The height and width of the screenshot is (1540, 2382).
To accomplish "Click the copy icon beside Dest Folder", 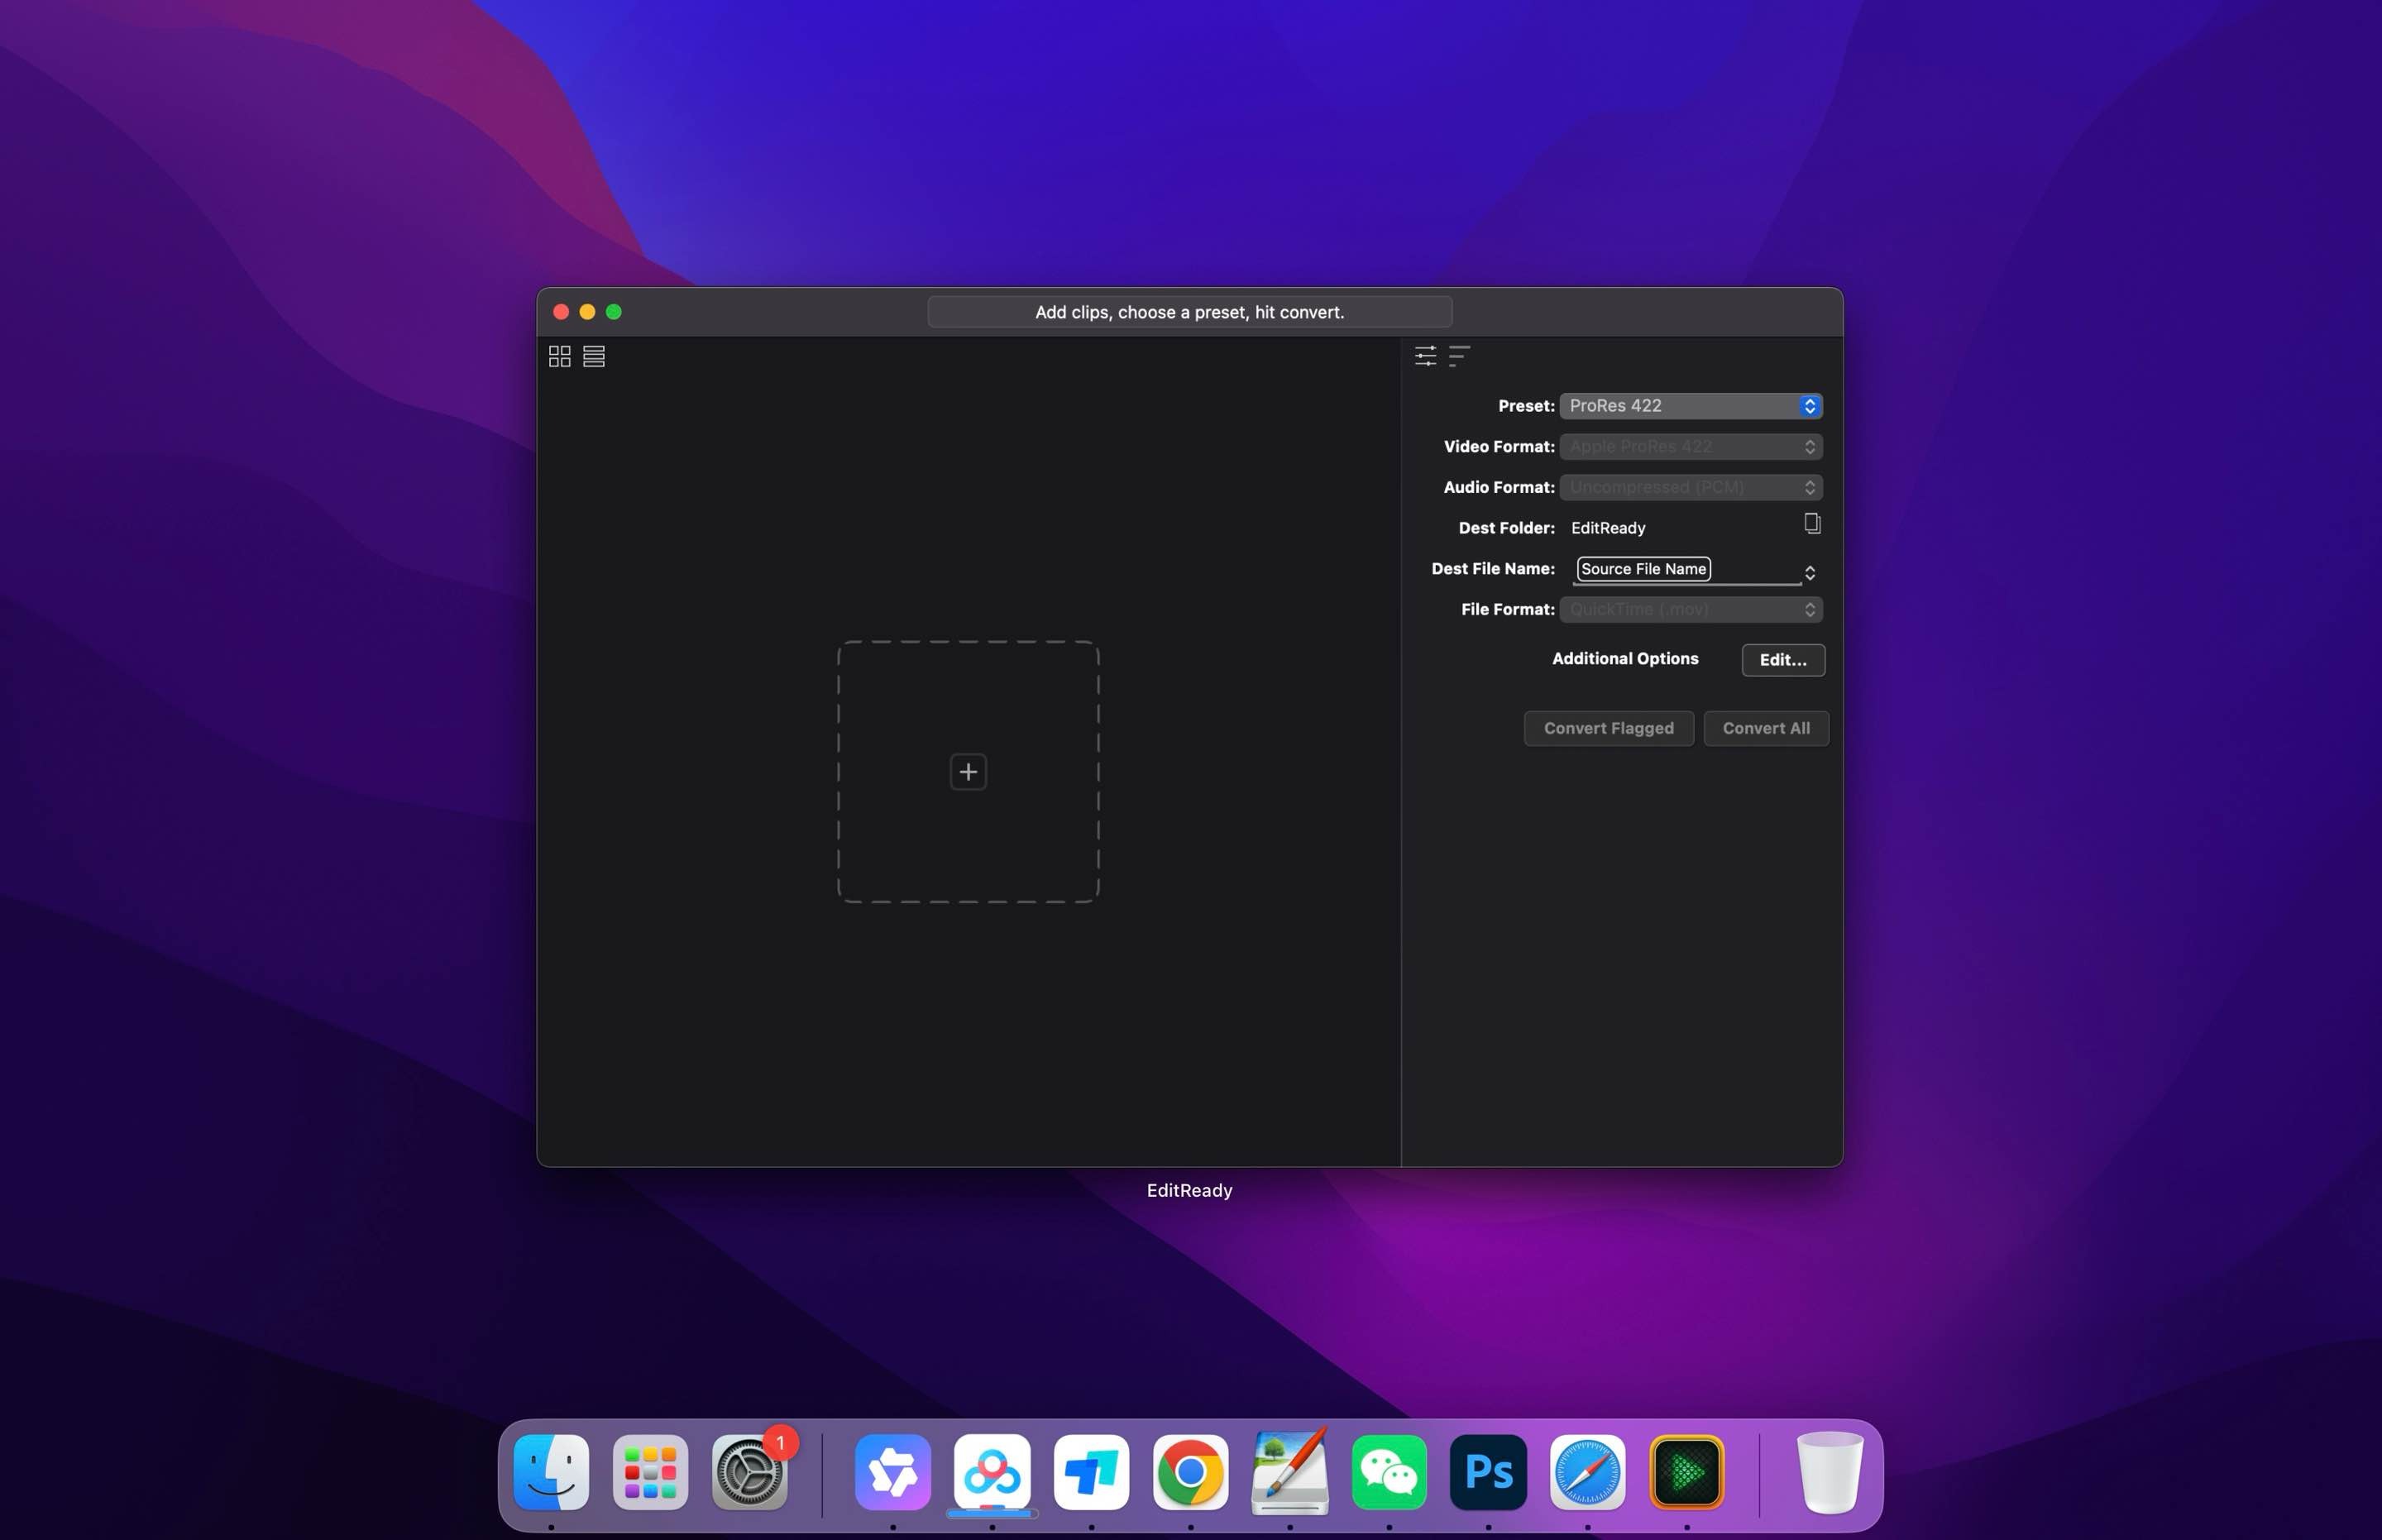I will click(x=1813, y=523).
